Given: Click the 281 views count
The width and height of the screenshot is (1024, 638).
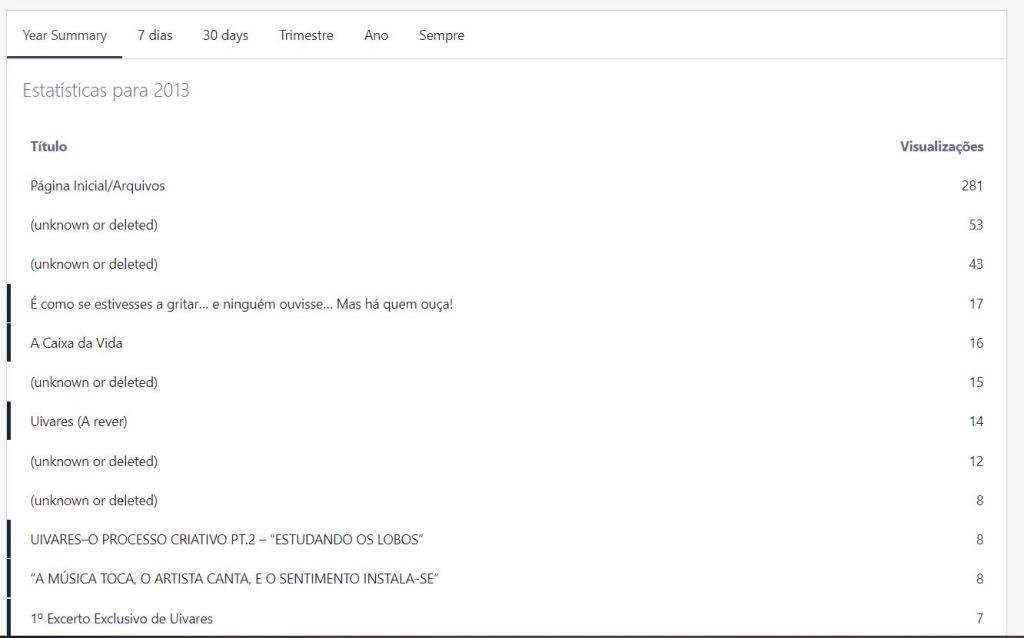Looking at the screenshot, I should tap(972, 186).
